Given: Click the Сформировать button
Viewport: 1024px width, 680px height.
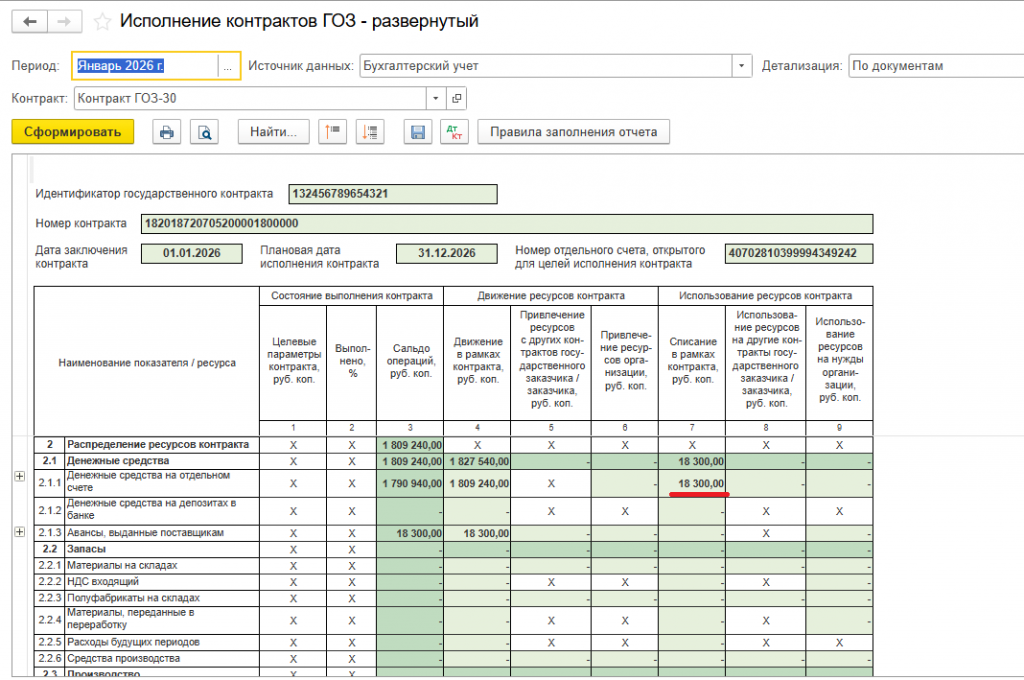Looking at the screenshot, I should 72,132.
